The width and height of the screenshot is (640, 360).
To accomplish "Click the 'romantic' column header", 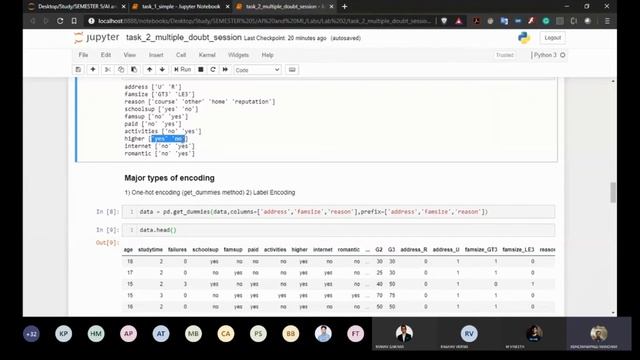I will (349, 249).
